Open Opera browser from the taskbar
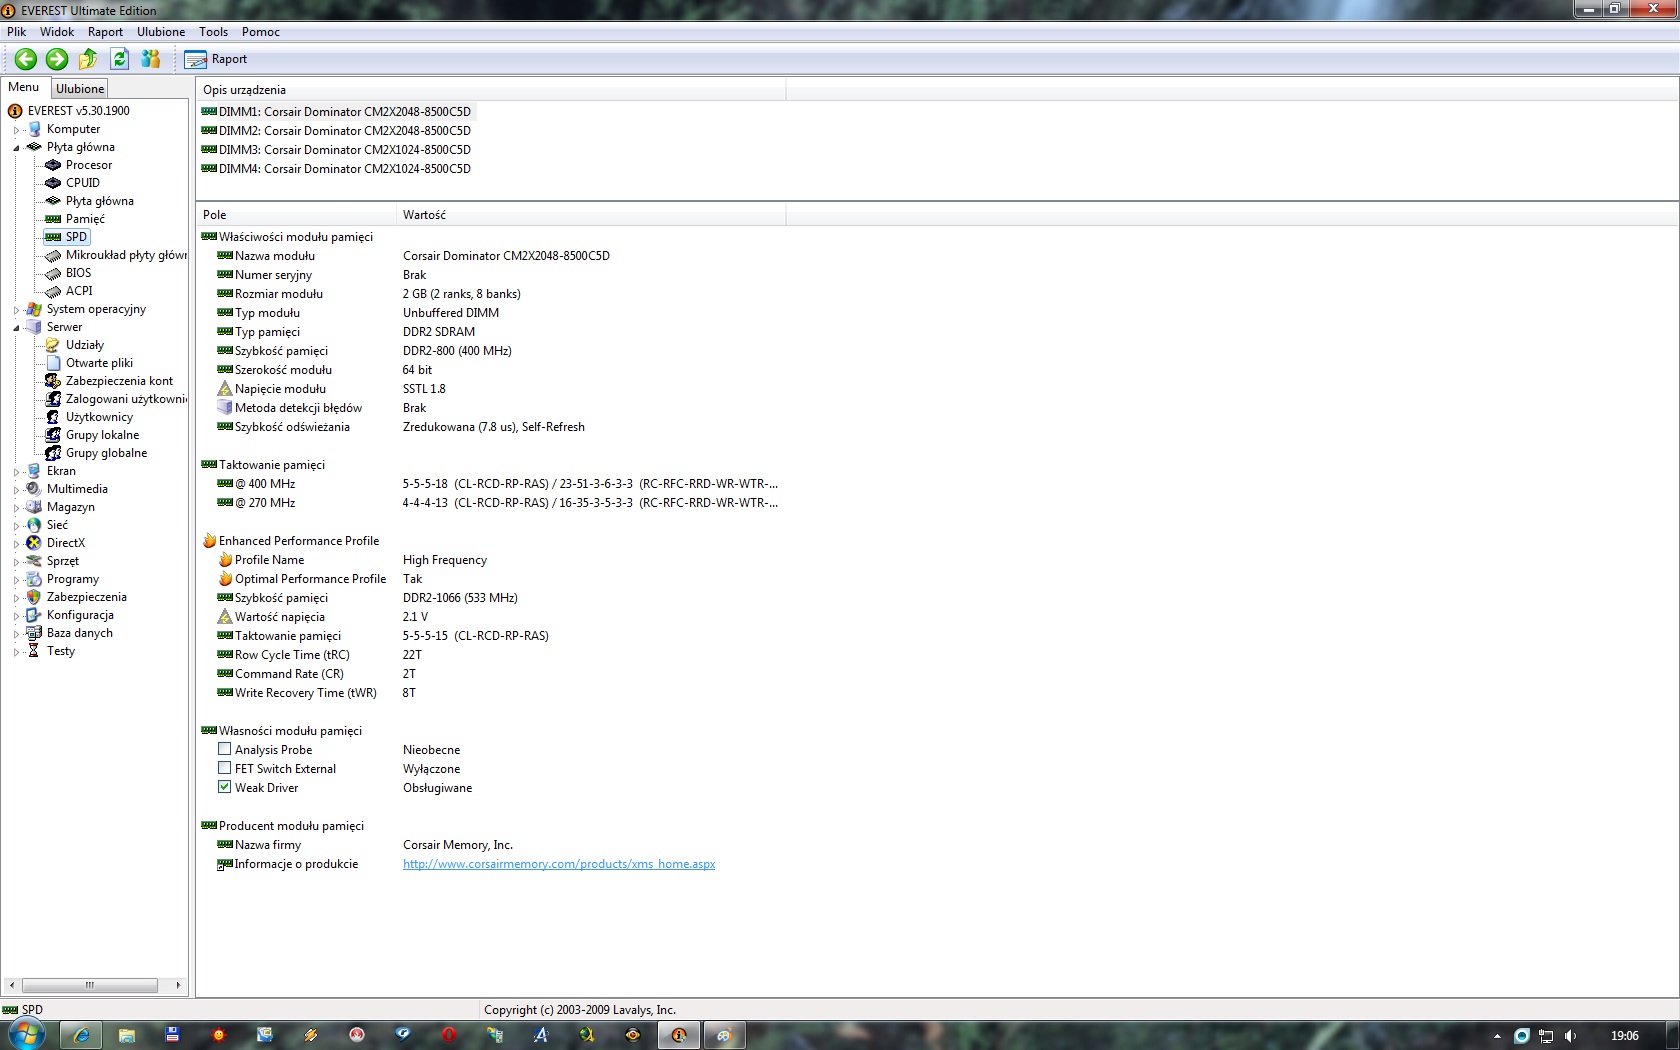The width and height of the screenshot is (1680, 1050). click(x=449, y=1035)
